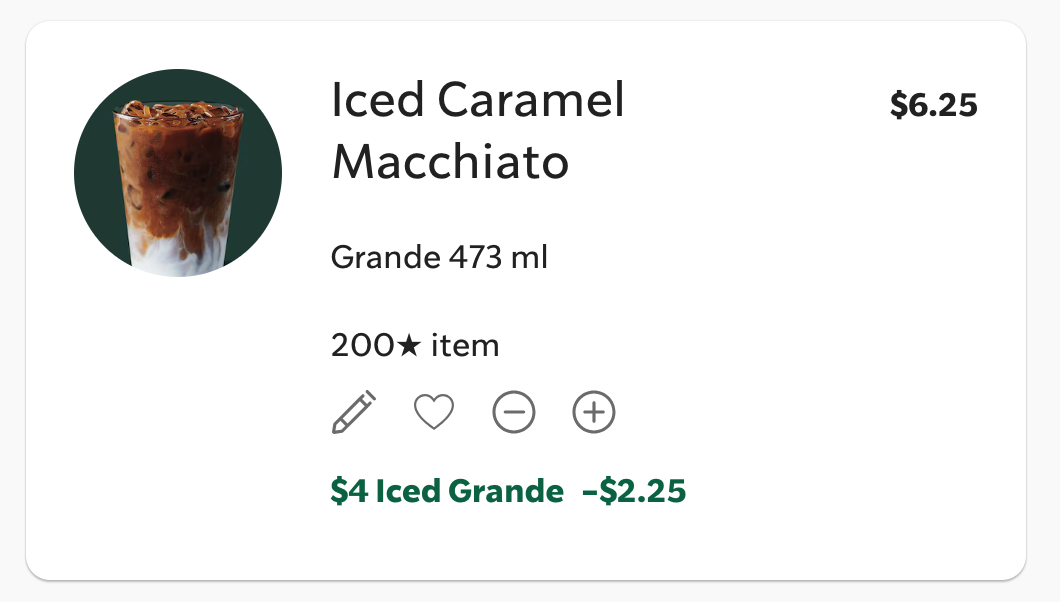
Task: Click the –$2.25 discount amount
Action: [x=634, y=491]
